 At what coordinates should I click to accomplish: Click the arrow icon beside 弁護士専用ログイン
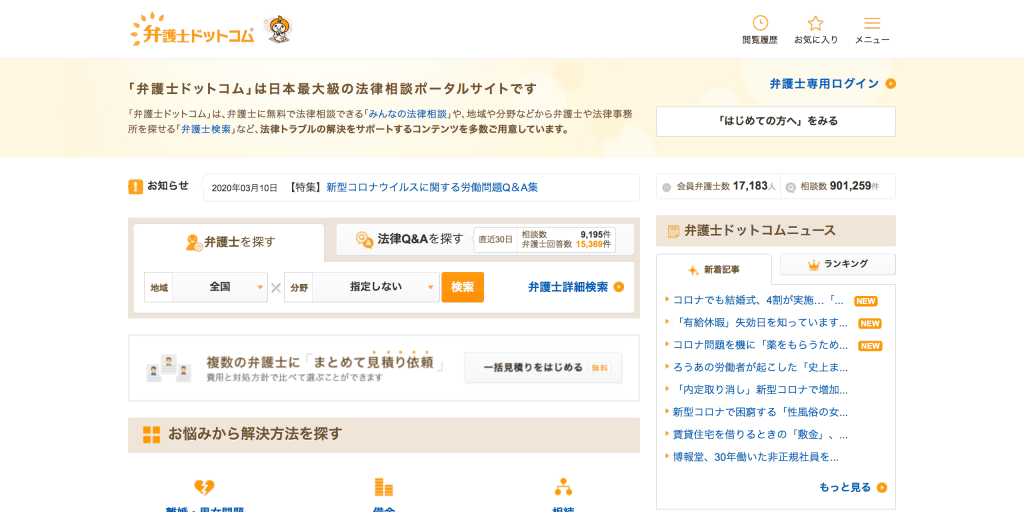pos(891,84)
